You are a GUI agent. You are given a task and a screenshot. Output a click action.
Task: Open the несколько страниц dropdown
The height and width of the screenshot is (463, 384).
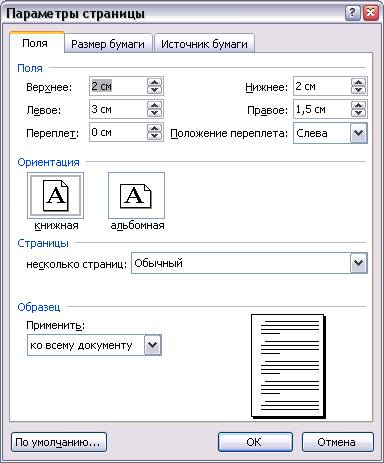click(x=358, y=263)
